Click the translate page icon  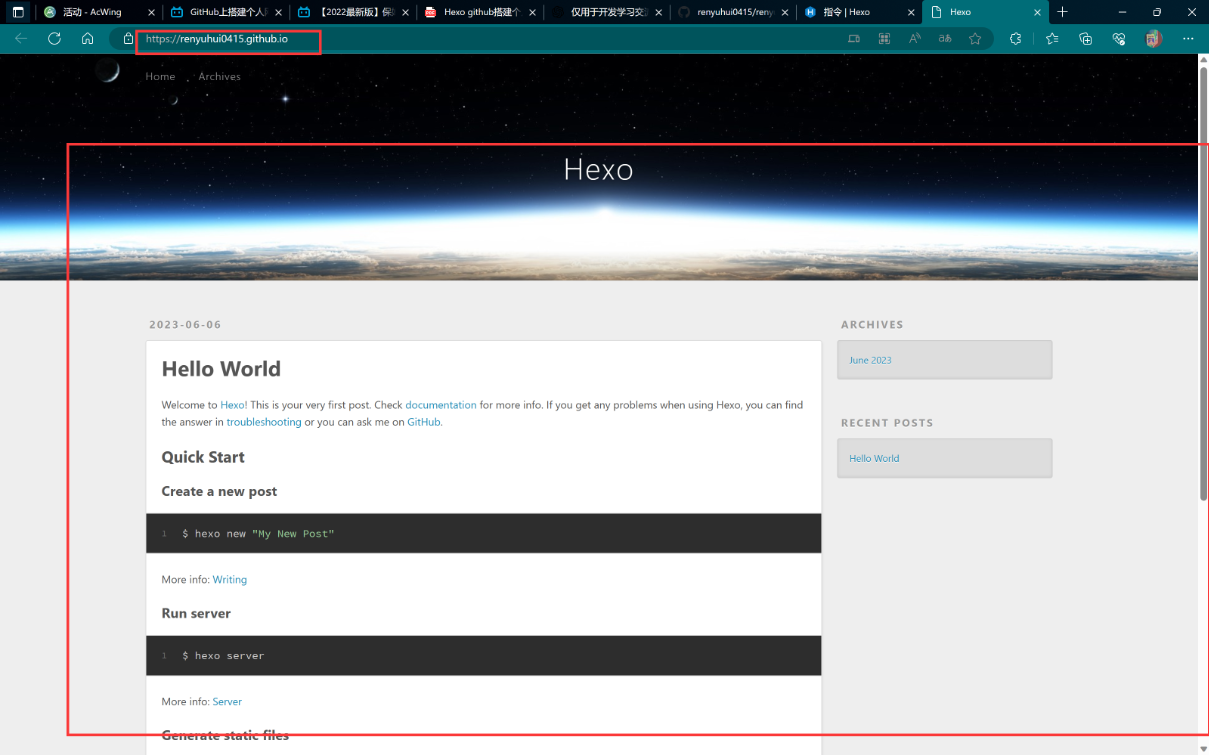(x=945, y=38)
